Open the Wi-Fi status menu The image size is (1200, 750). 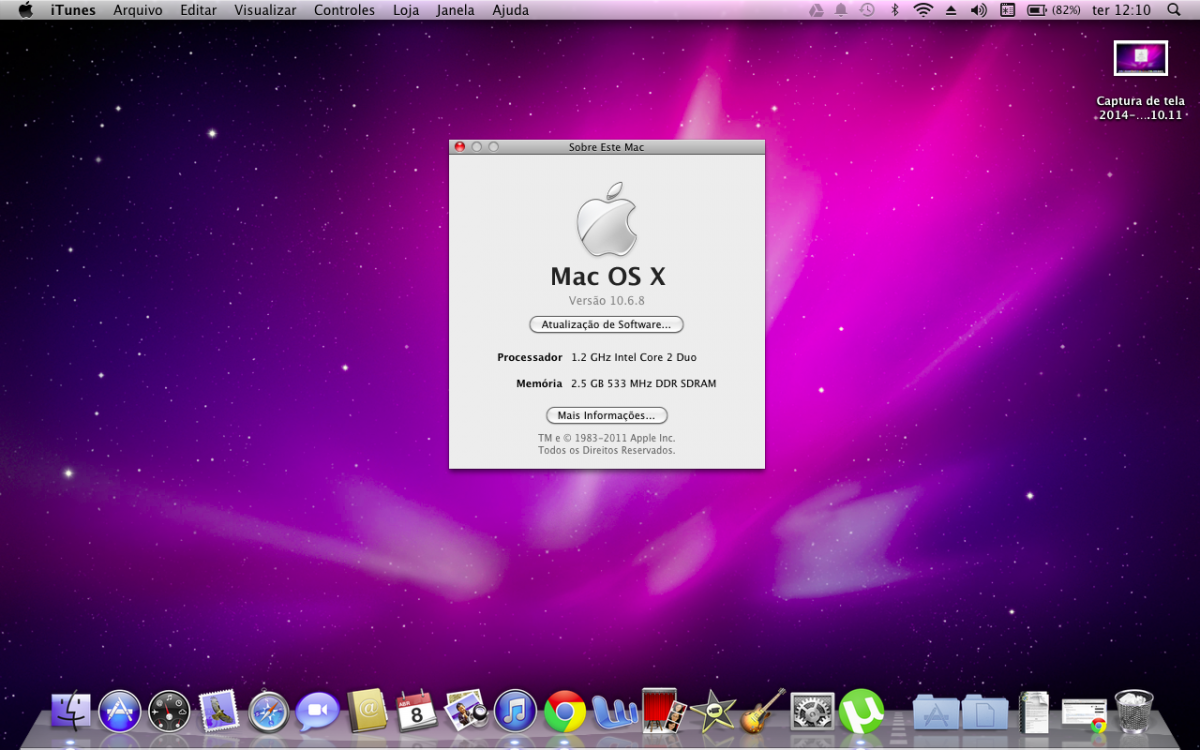(x=922, y=10)
